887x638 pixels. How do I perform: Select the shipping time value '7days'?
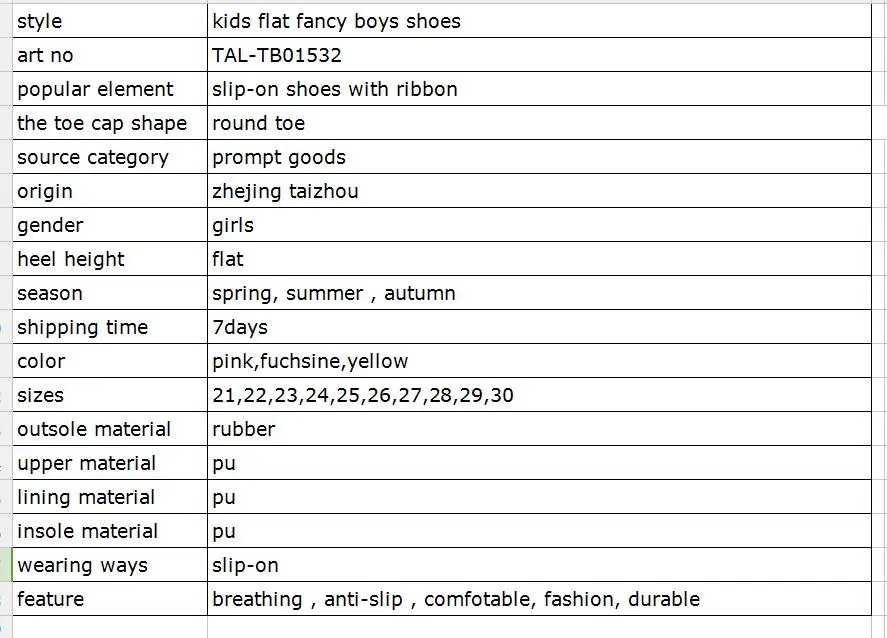click(240, 327)
